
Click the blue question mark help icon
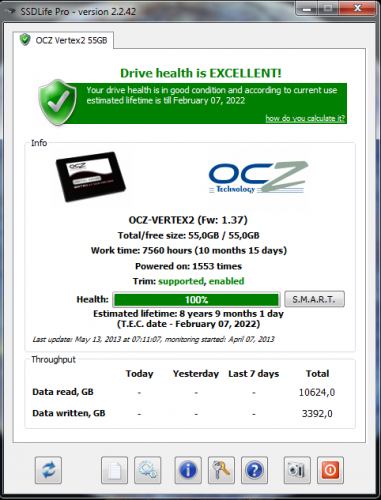[254, 470]
